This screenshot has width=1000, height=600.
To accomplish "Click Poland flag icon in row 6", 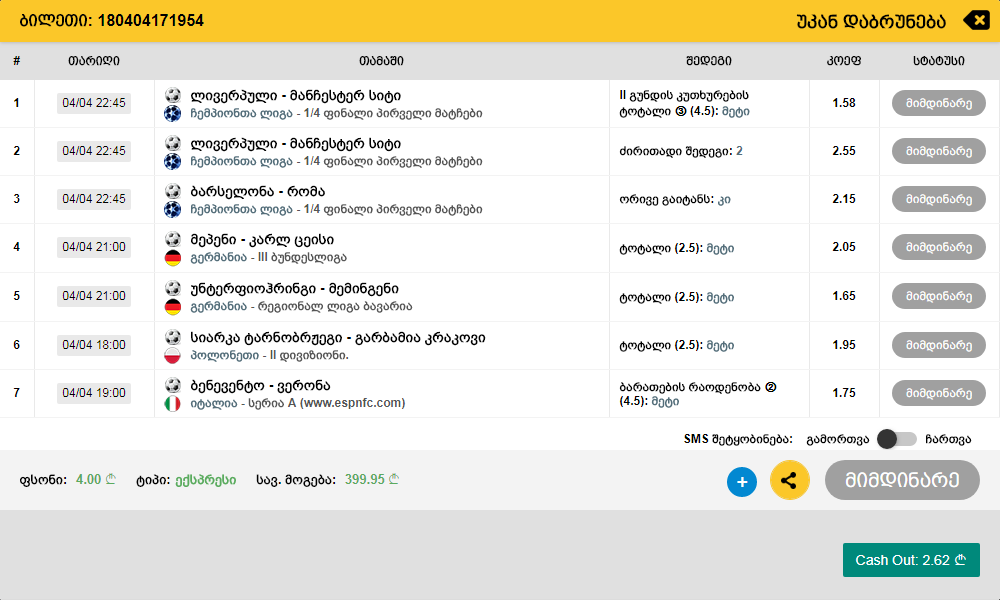I will tap(173, 355).
